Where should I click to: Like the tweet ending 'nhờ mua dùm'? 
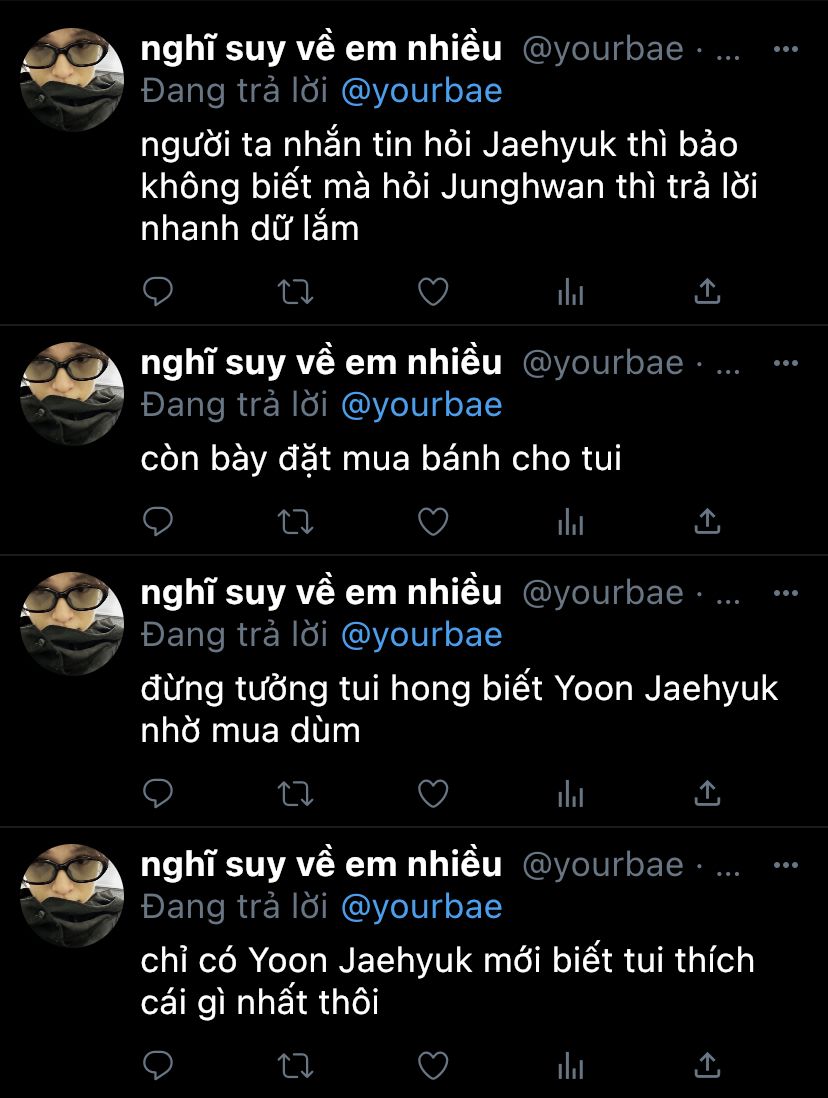pyautogui.click(x=433, y=793)
